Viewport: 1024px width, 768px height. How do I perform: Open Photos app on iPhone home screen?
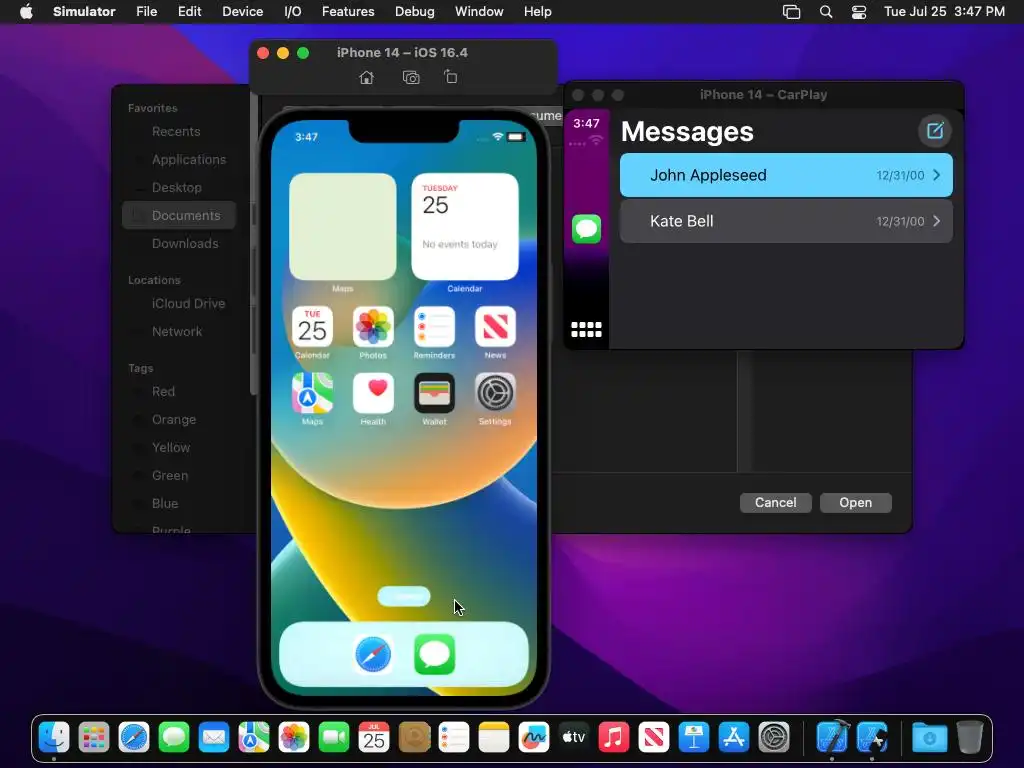(373, 327)
